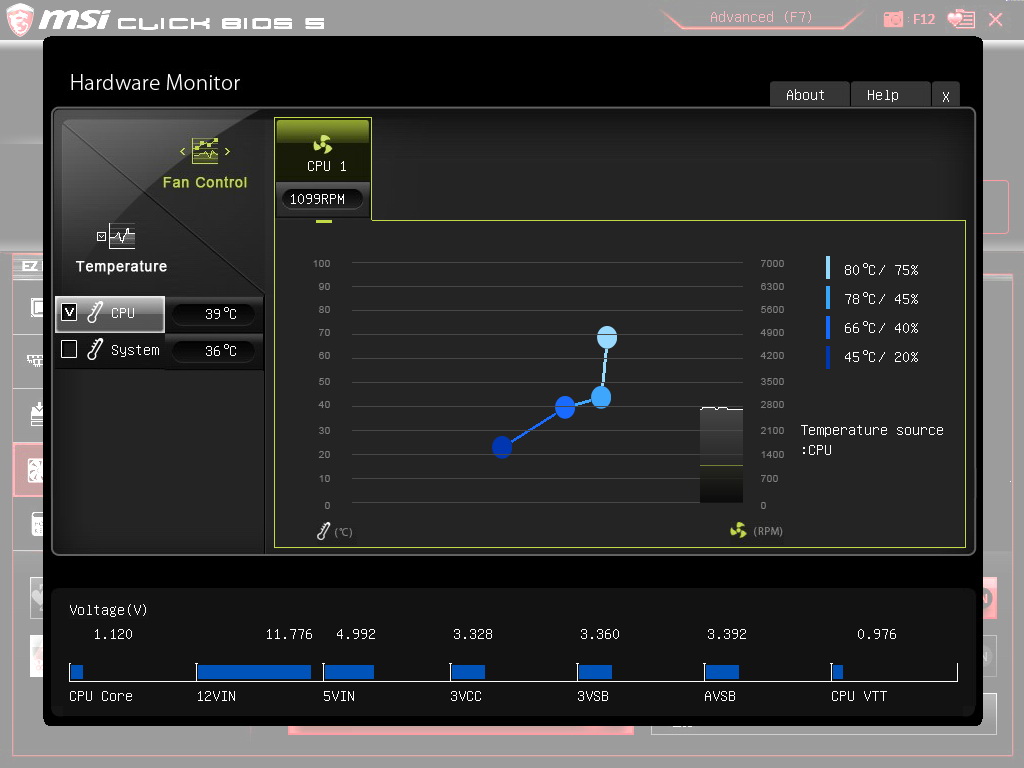Viewport: 1024px width, 768px height.
Task: Click the 5VIN voltage bar
Action: click(349, 671)
